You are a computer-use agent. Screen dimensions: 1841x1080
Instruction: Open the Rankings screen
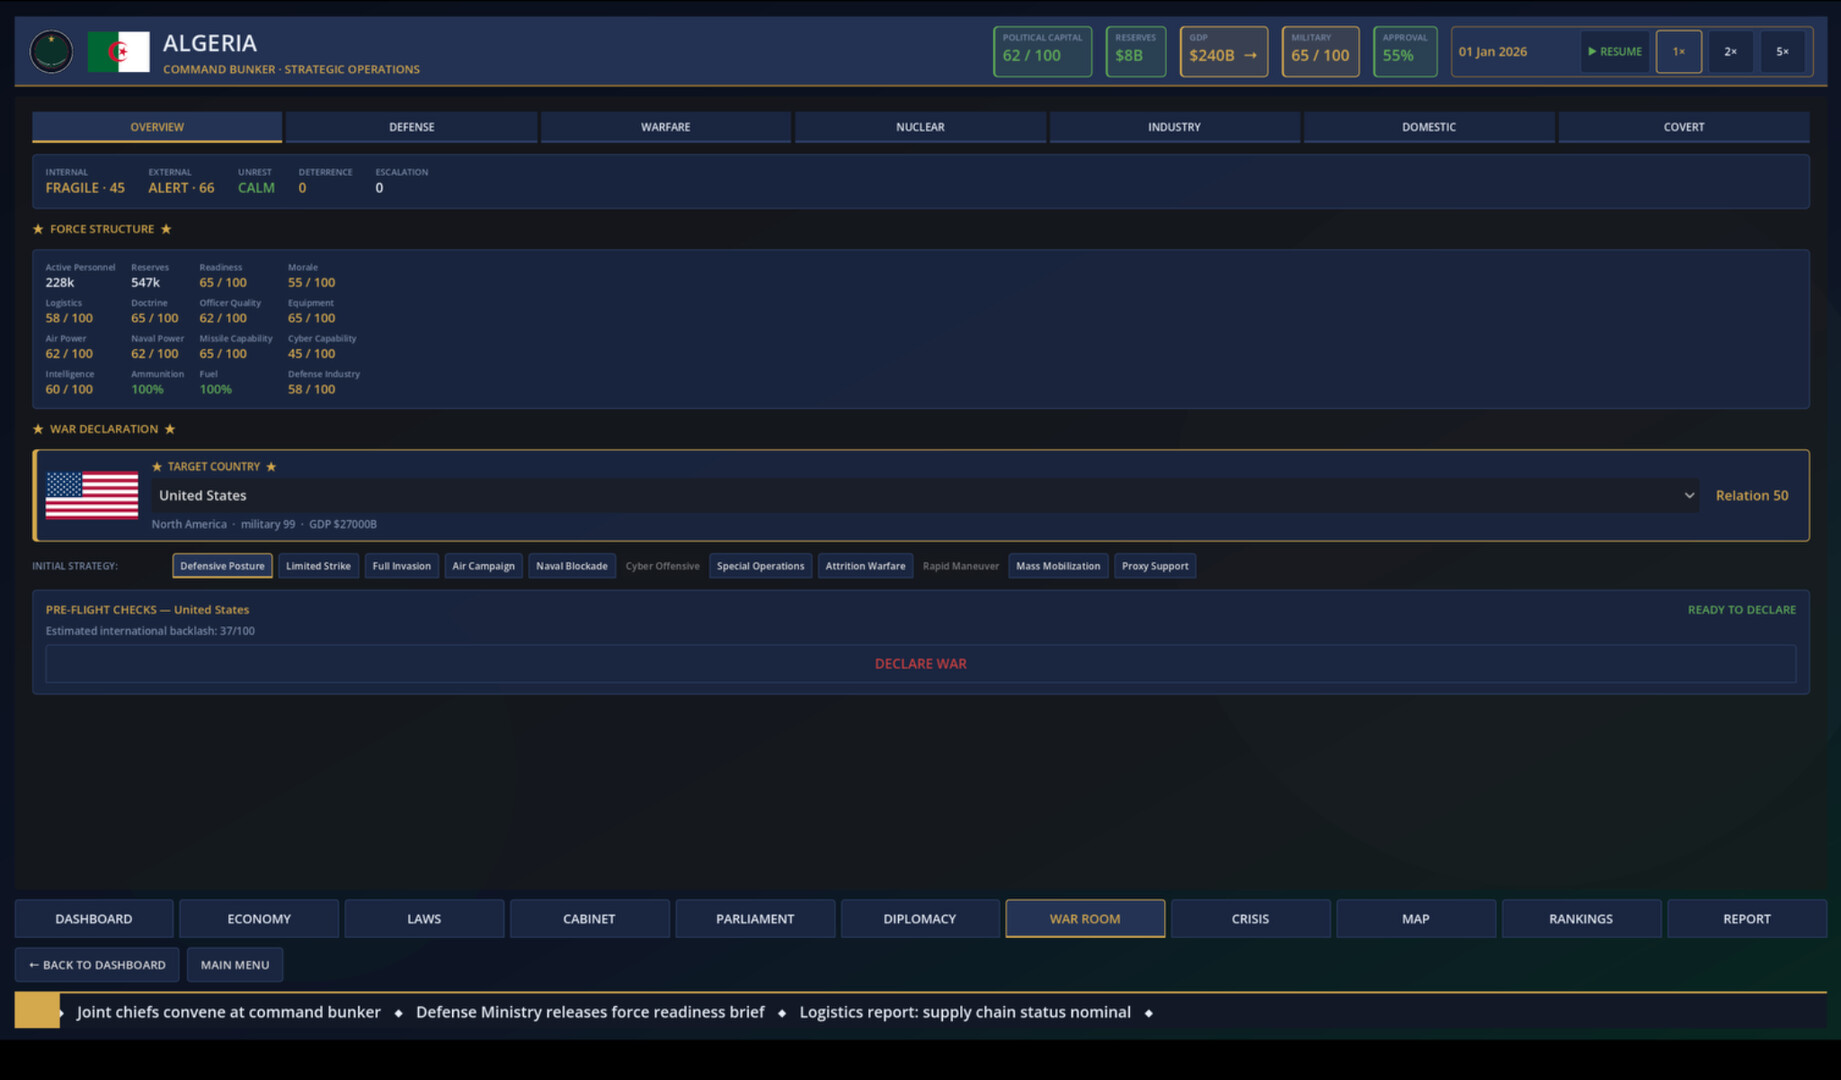[1581, 918]
